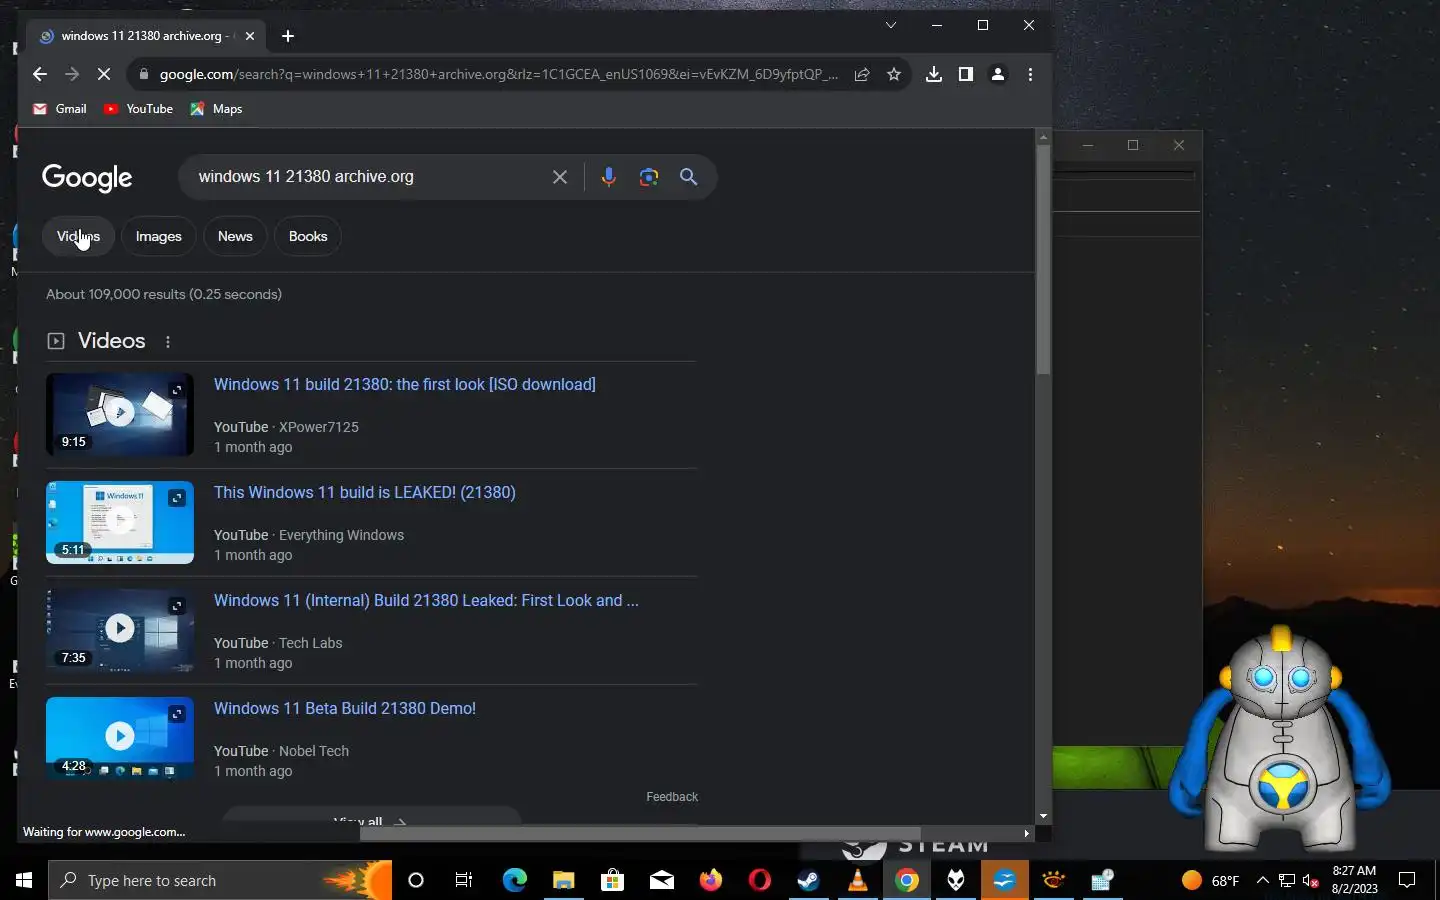The image size is (1440, 900).
Task: Open Cortana circle on taskbar
Action: point(416,880)
